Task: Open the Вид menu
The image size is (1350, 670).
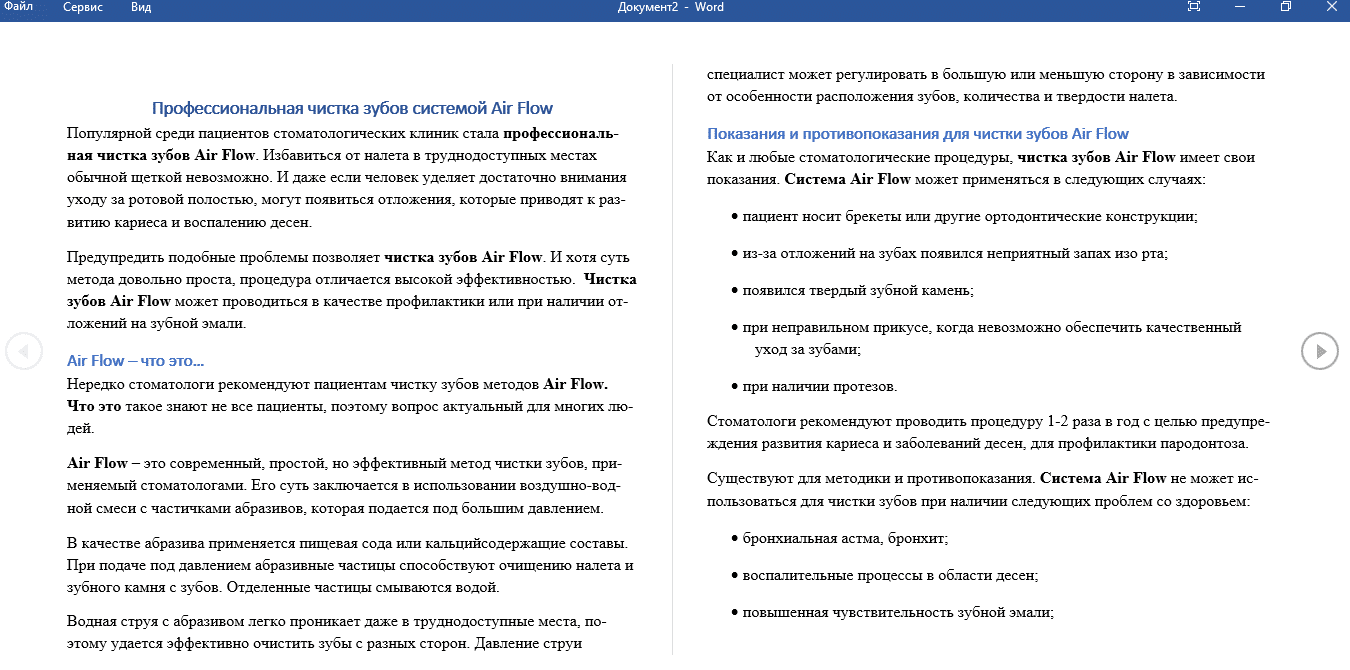Action: click(141, 7)
